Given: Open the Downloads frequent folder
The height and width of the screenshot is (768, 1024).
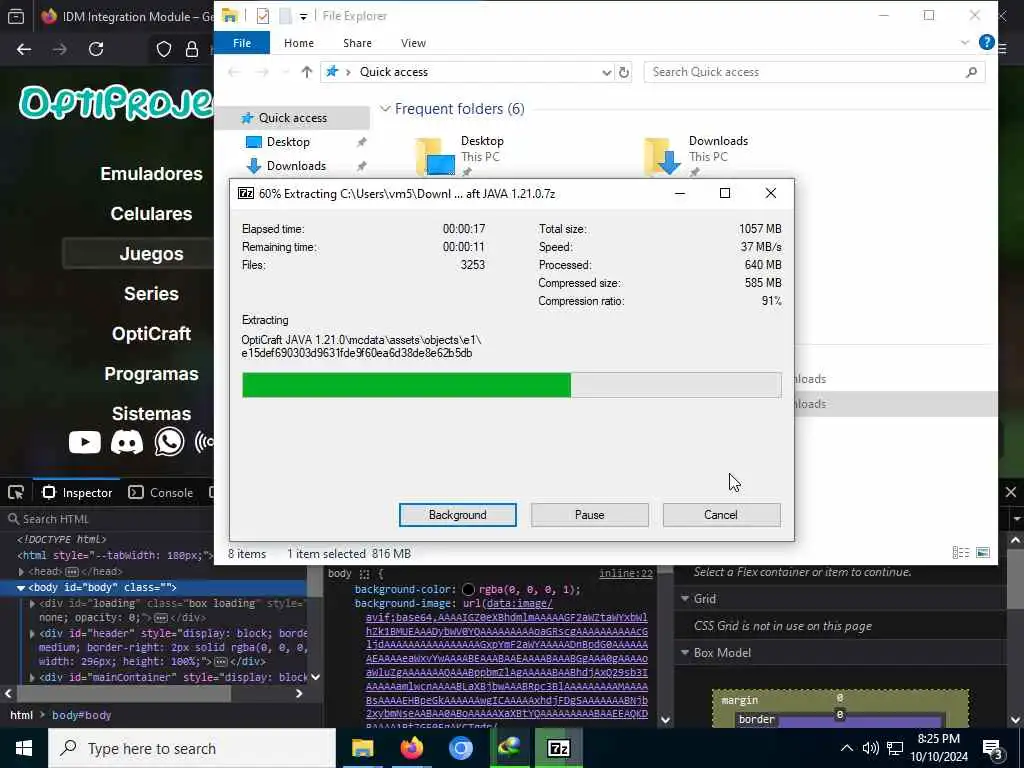Looking at the screenshot, I should [x=697, y=155].
